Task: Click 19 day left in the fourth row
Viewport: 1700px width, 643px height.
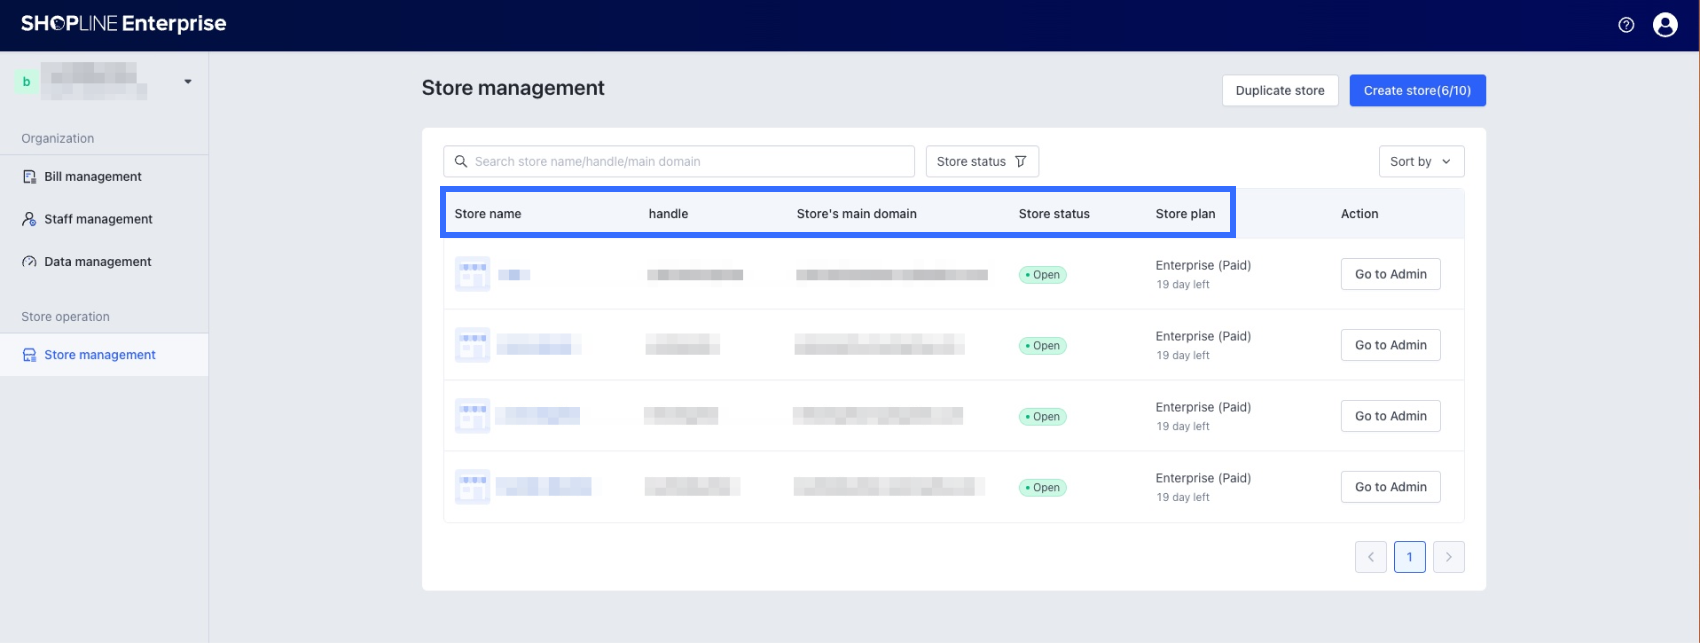Action: click(1183, 497)
